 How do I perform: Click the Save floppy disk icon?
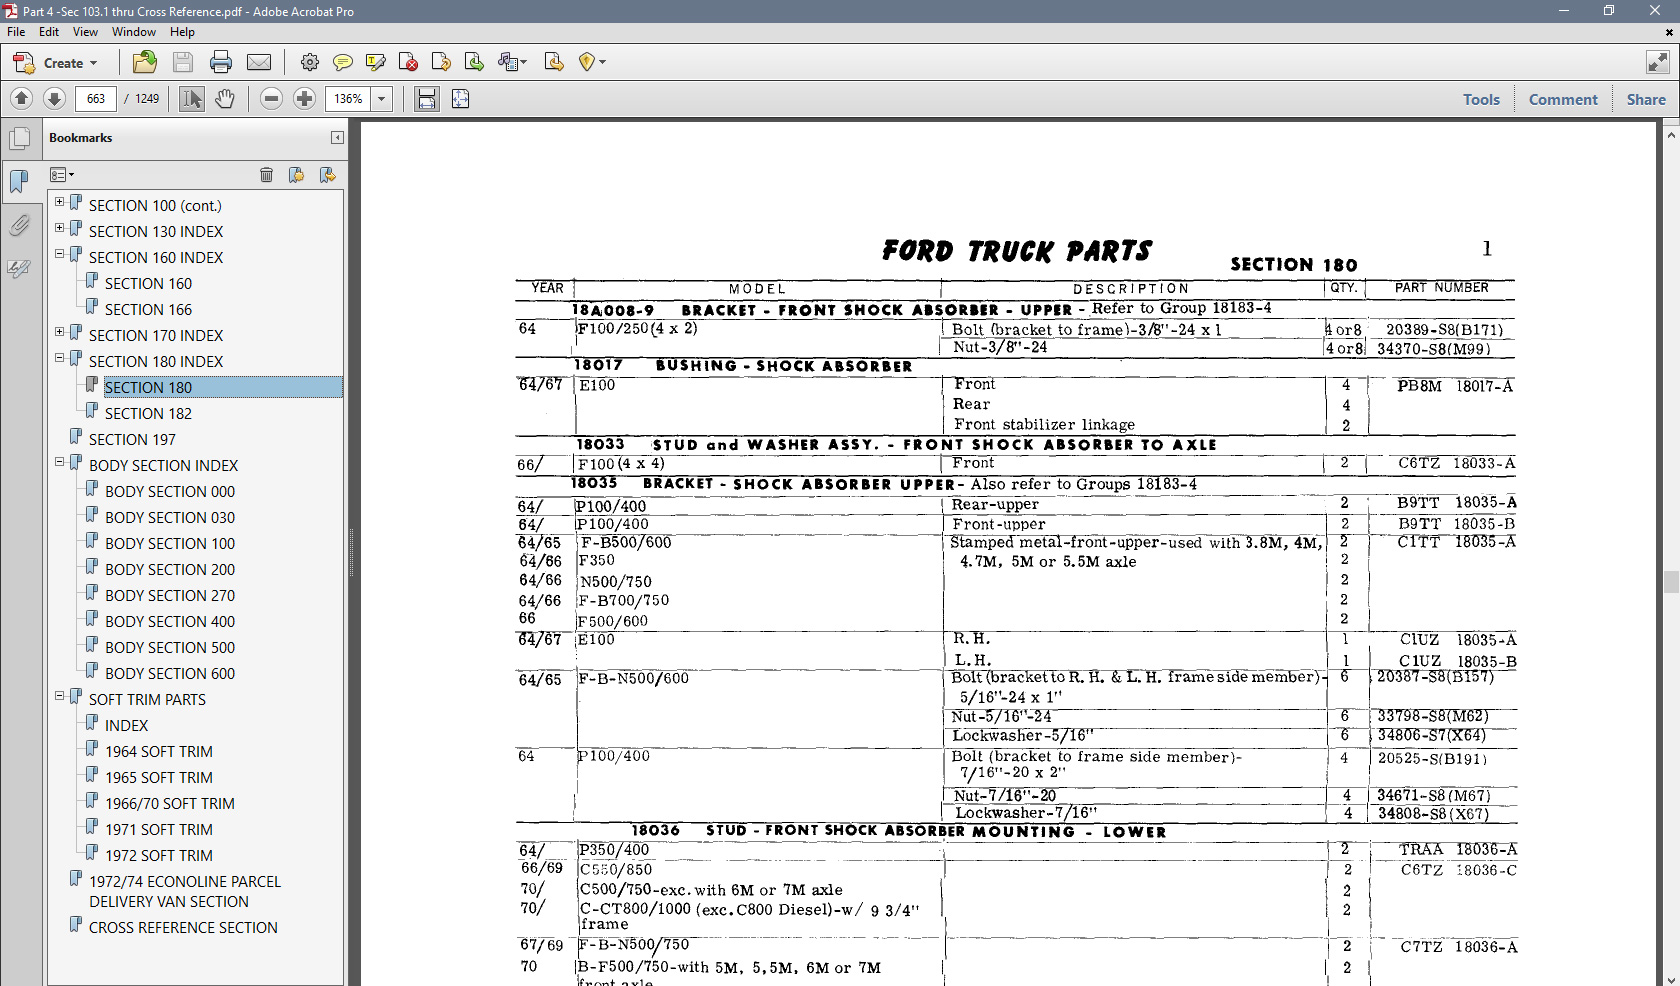(183, 62)
